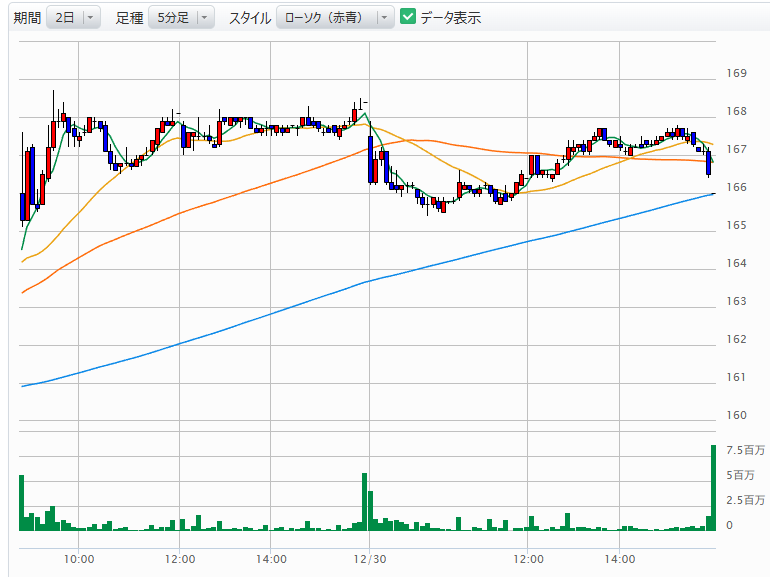The image size is (770, 577).
Task: Open the ローソク（赤青） style dropdown
Action: [x=335, y=18]
